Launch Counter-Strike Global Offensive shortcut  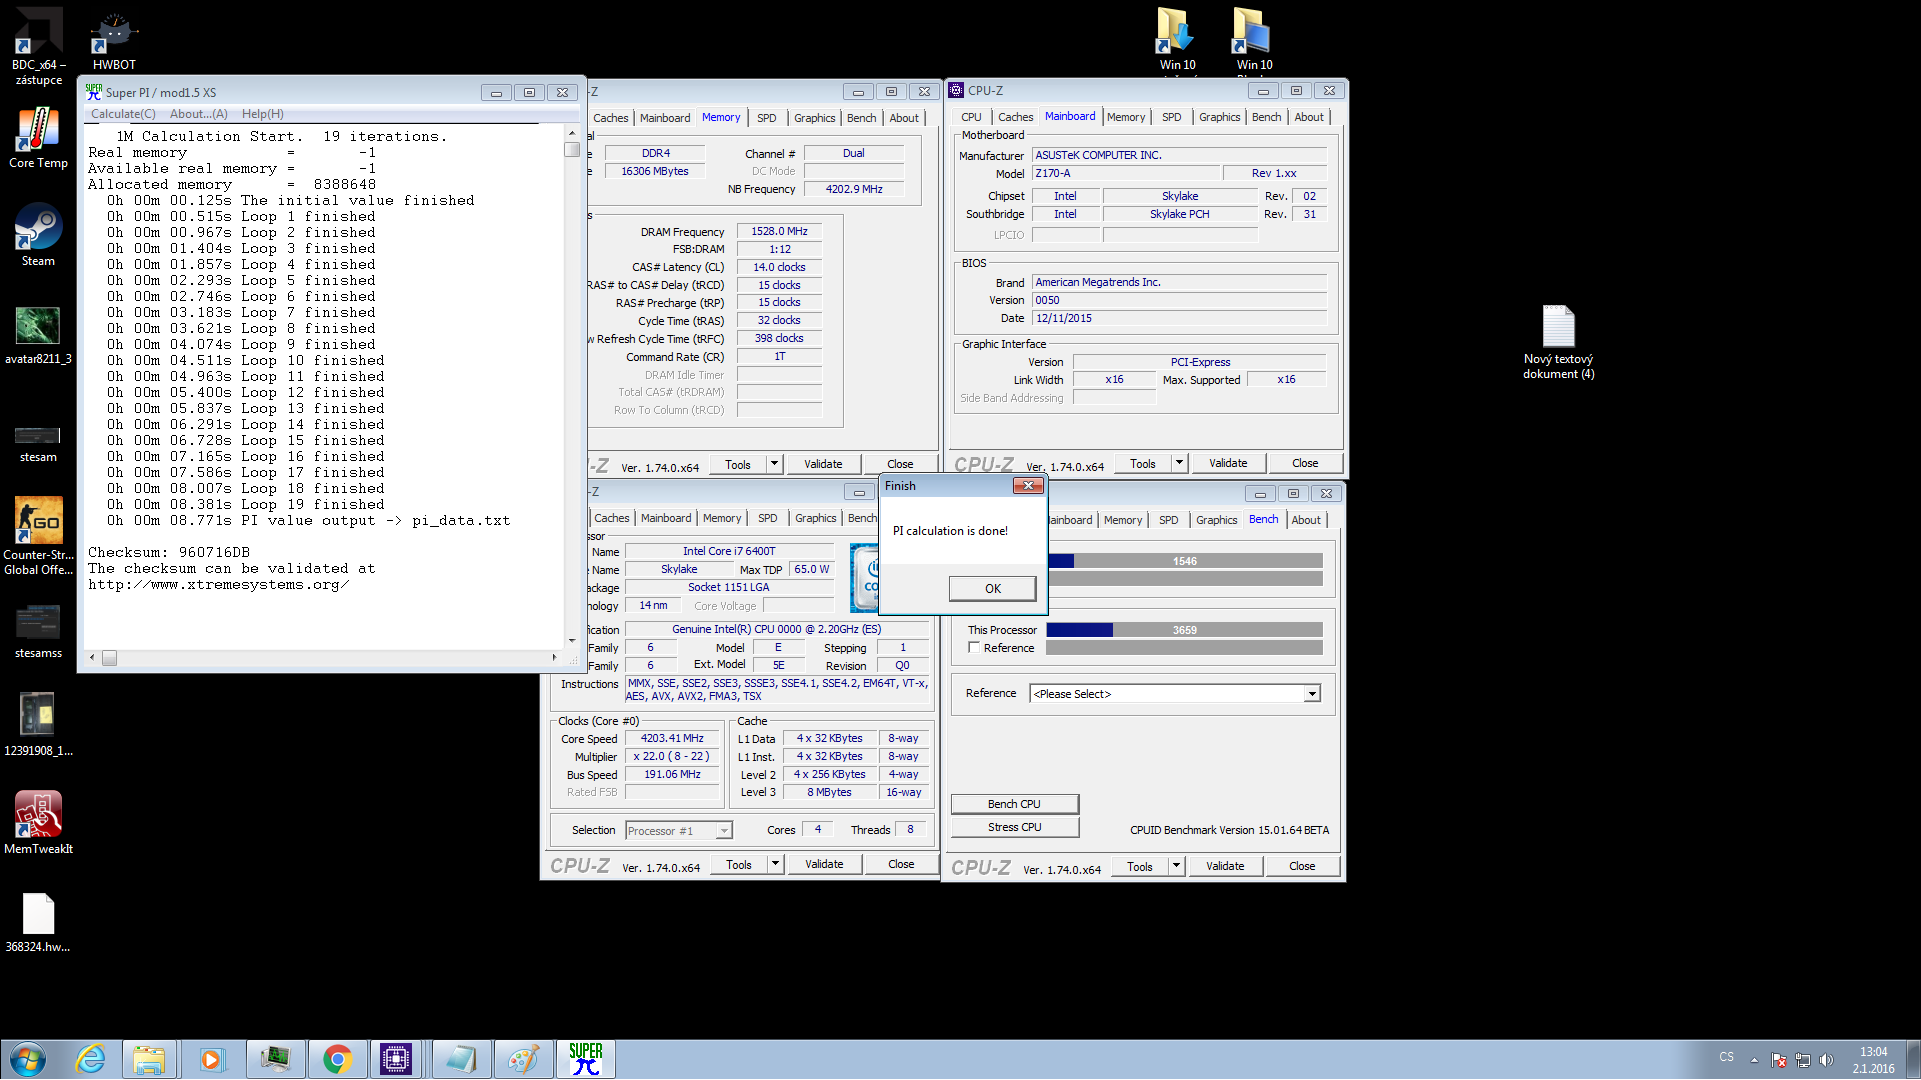pos(38,520)
